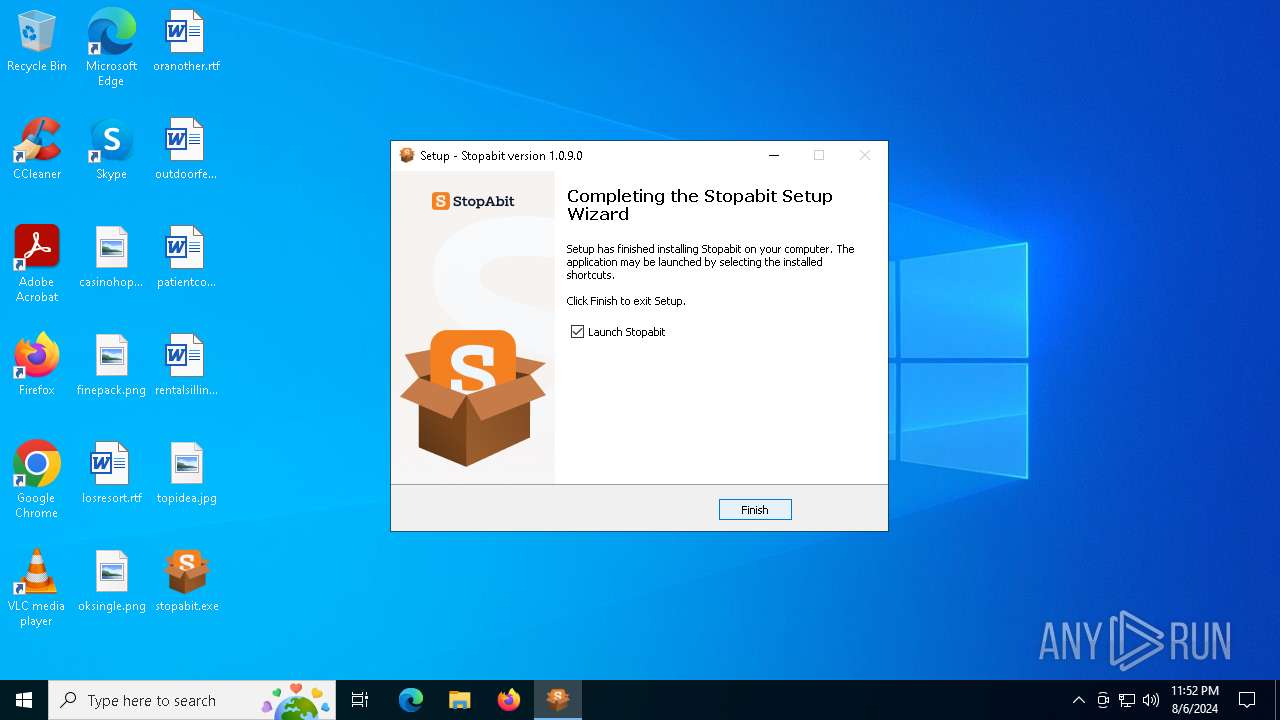1280x720 pixels.
Task: Minimize the Stopabit Setup window
Action: 774,155
